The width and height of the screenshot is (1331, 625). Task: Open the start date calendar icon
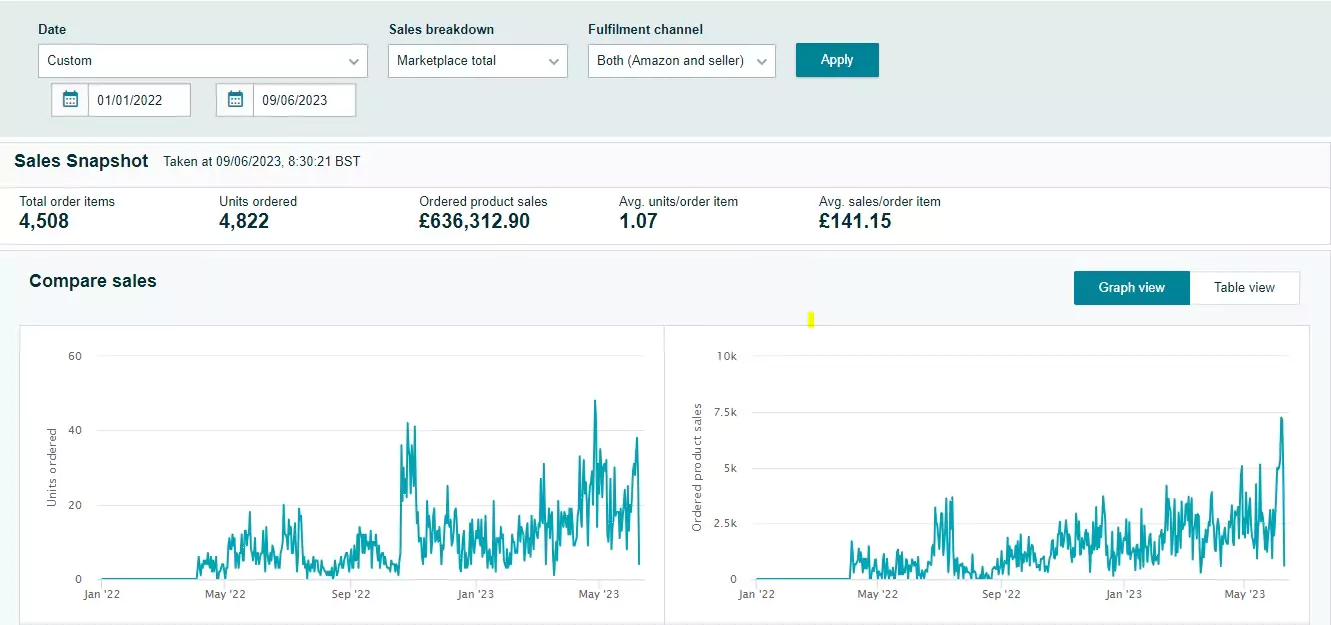(70, 100)
